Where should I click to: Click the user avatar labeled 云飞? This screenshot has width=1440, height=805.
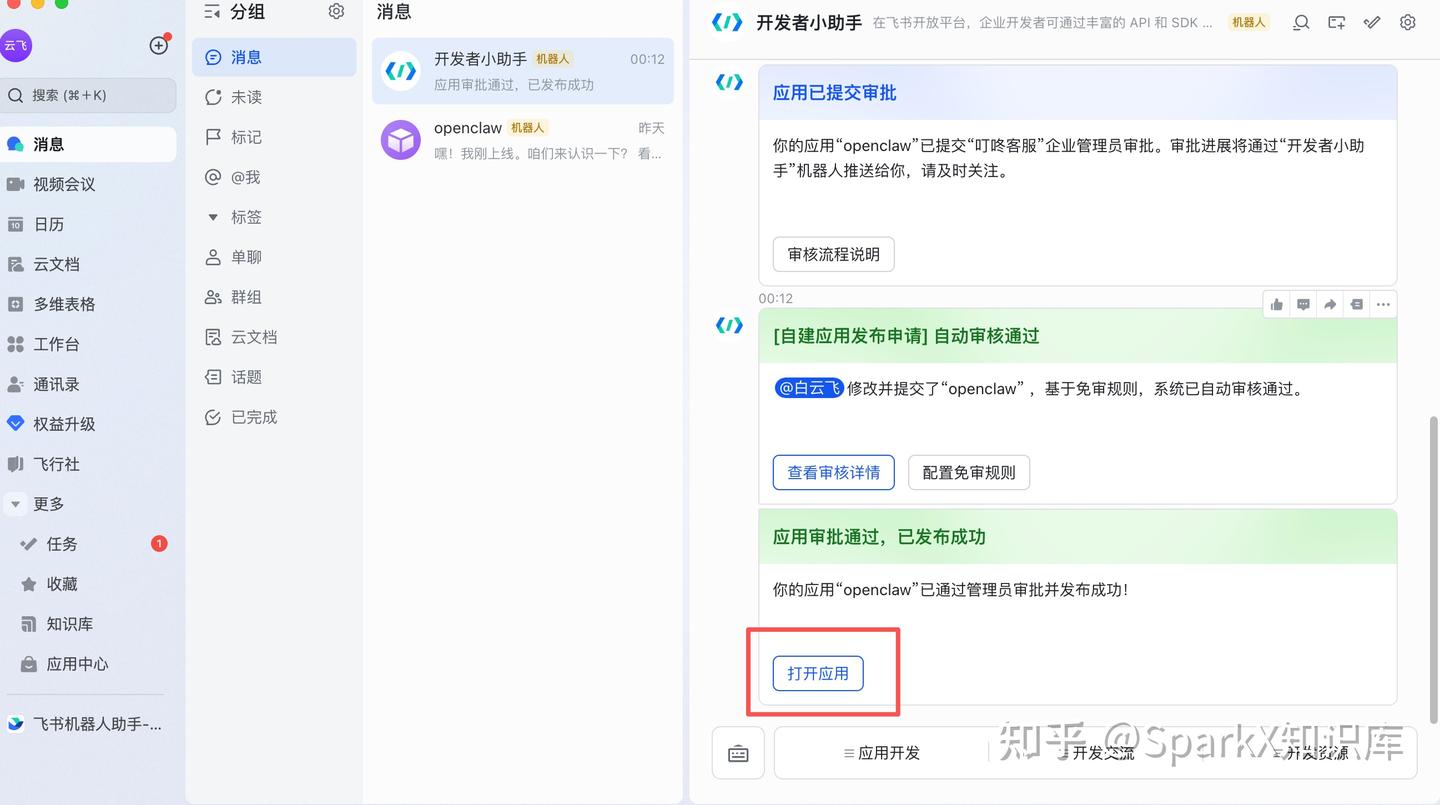point(16,45)
